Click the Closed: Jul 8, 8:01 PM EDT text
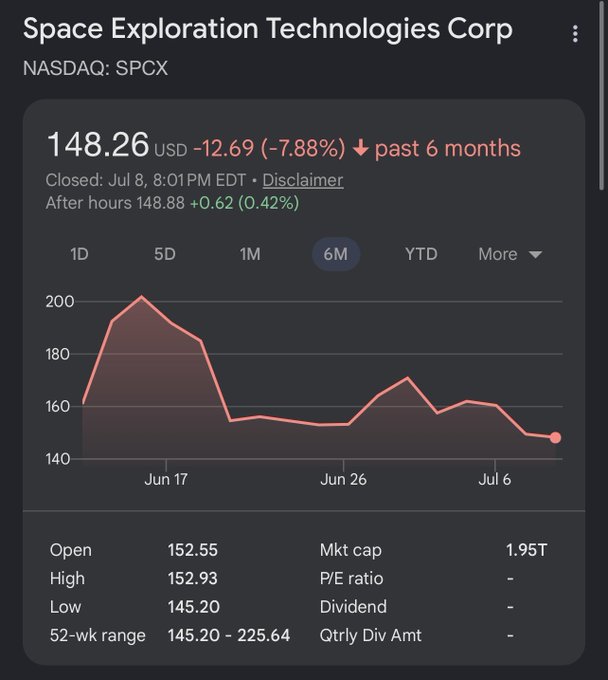Image resolution: width=608 pixels, height=680 pixels. 146,180
